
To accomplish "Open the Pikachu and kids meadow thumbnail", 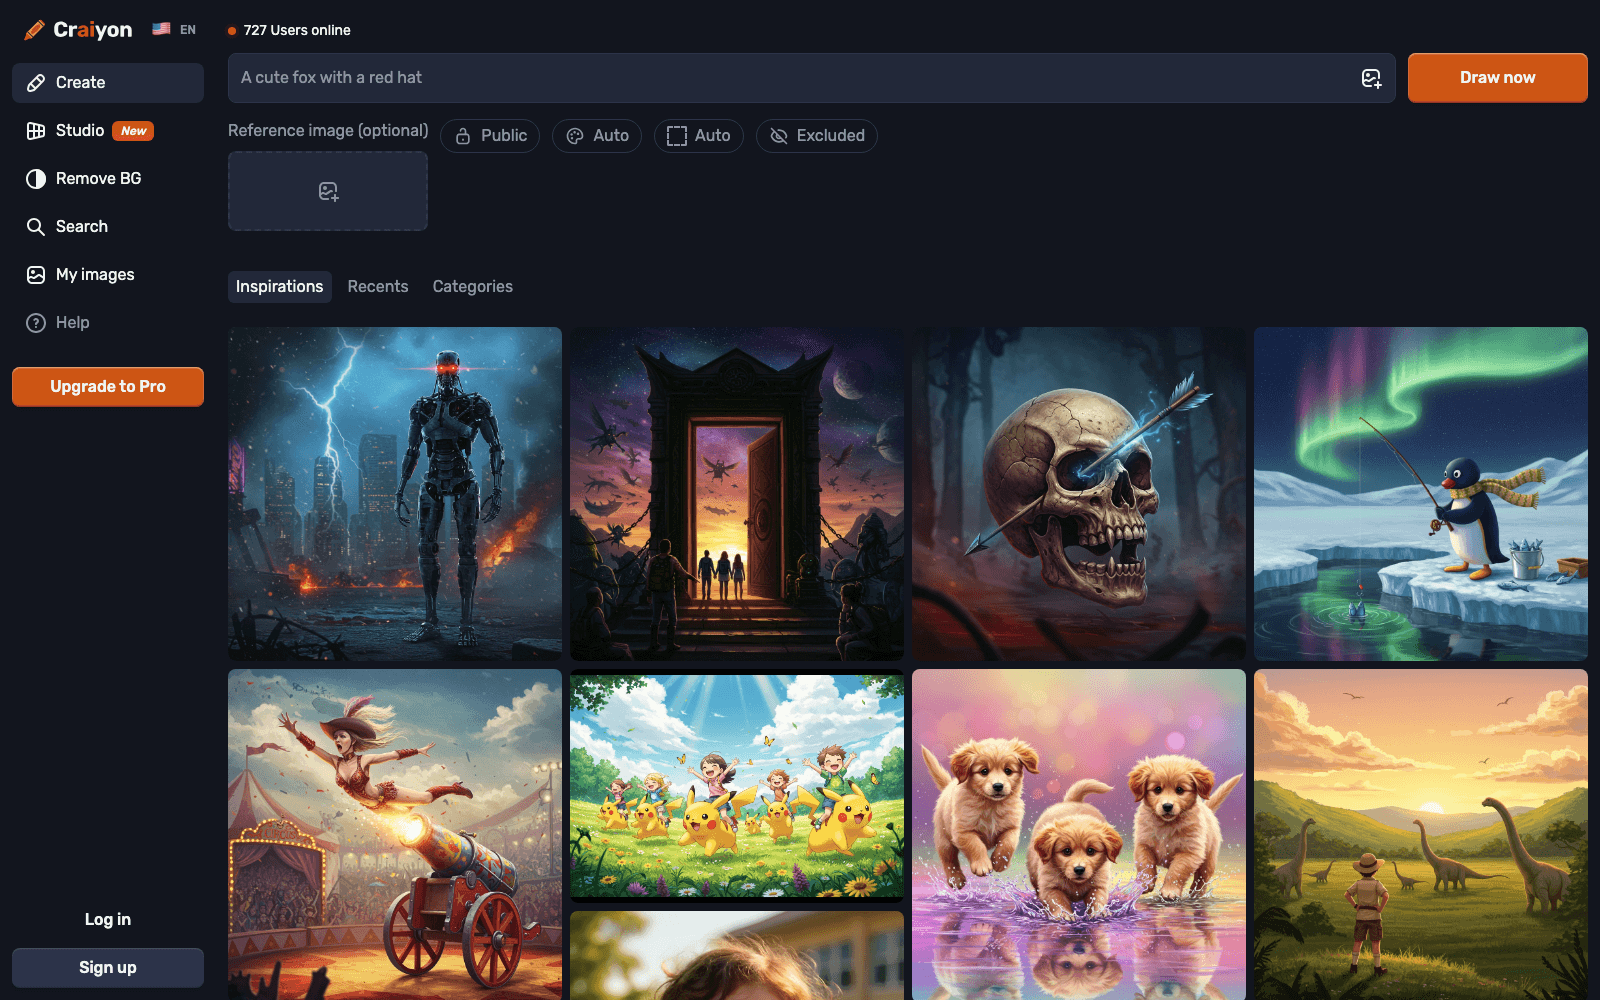I will pyautogui.click(x=737, y=786).
